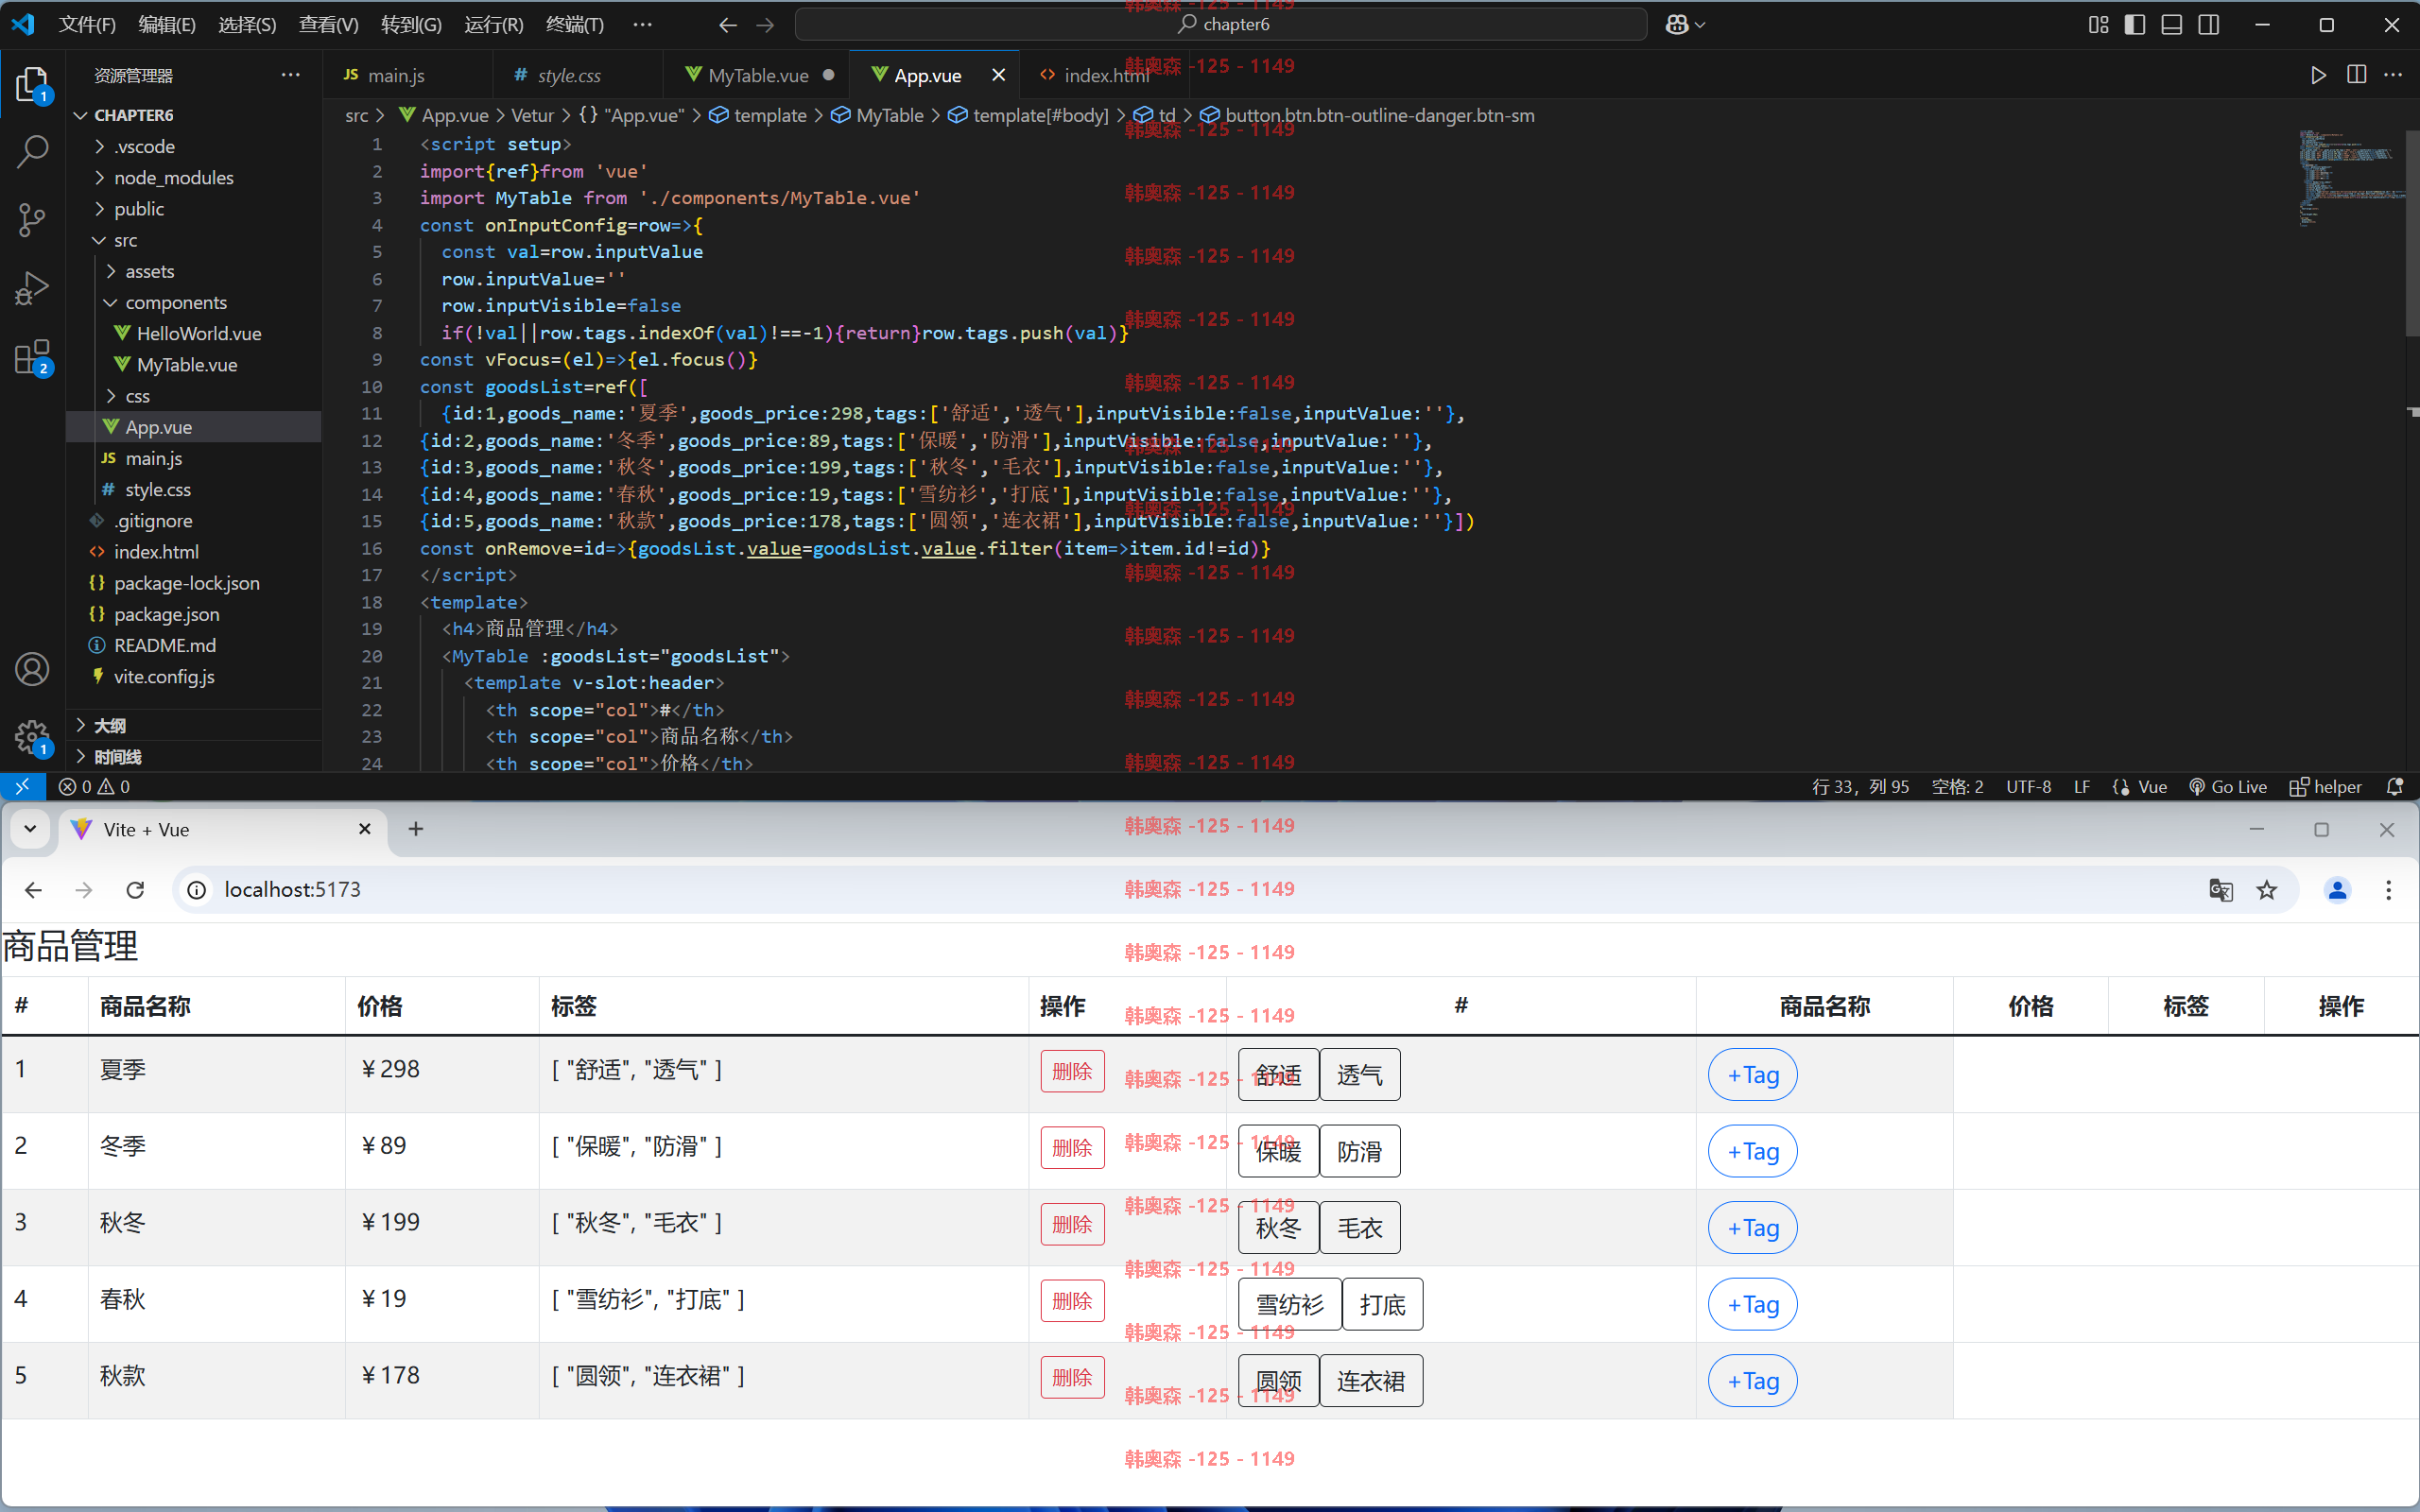Image resolution: width=2420 pixels, height=1512 pixels.
Task: Open the Search view in activity bar
Action: pyautogui.click(x=32, y=152)
